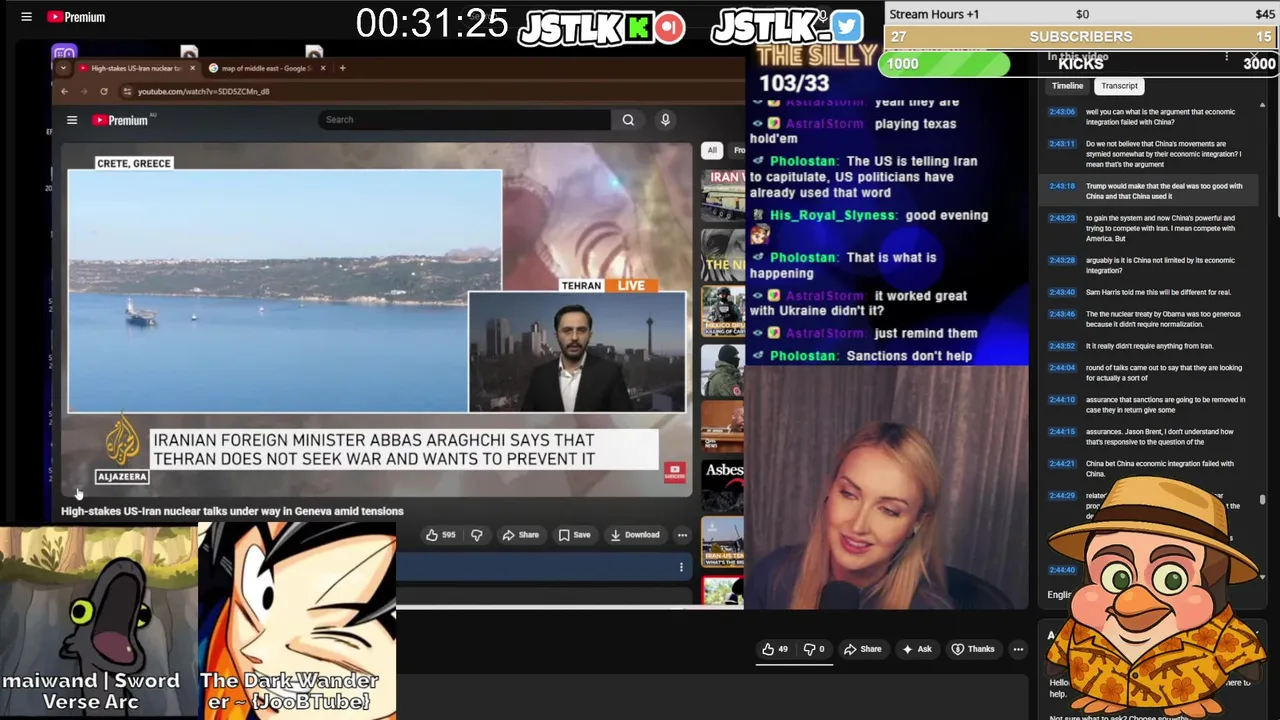The image size is (1280, 720).
Task: Close the High-stakes US-Iran tab
Action: (x=191, y=68)
